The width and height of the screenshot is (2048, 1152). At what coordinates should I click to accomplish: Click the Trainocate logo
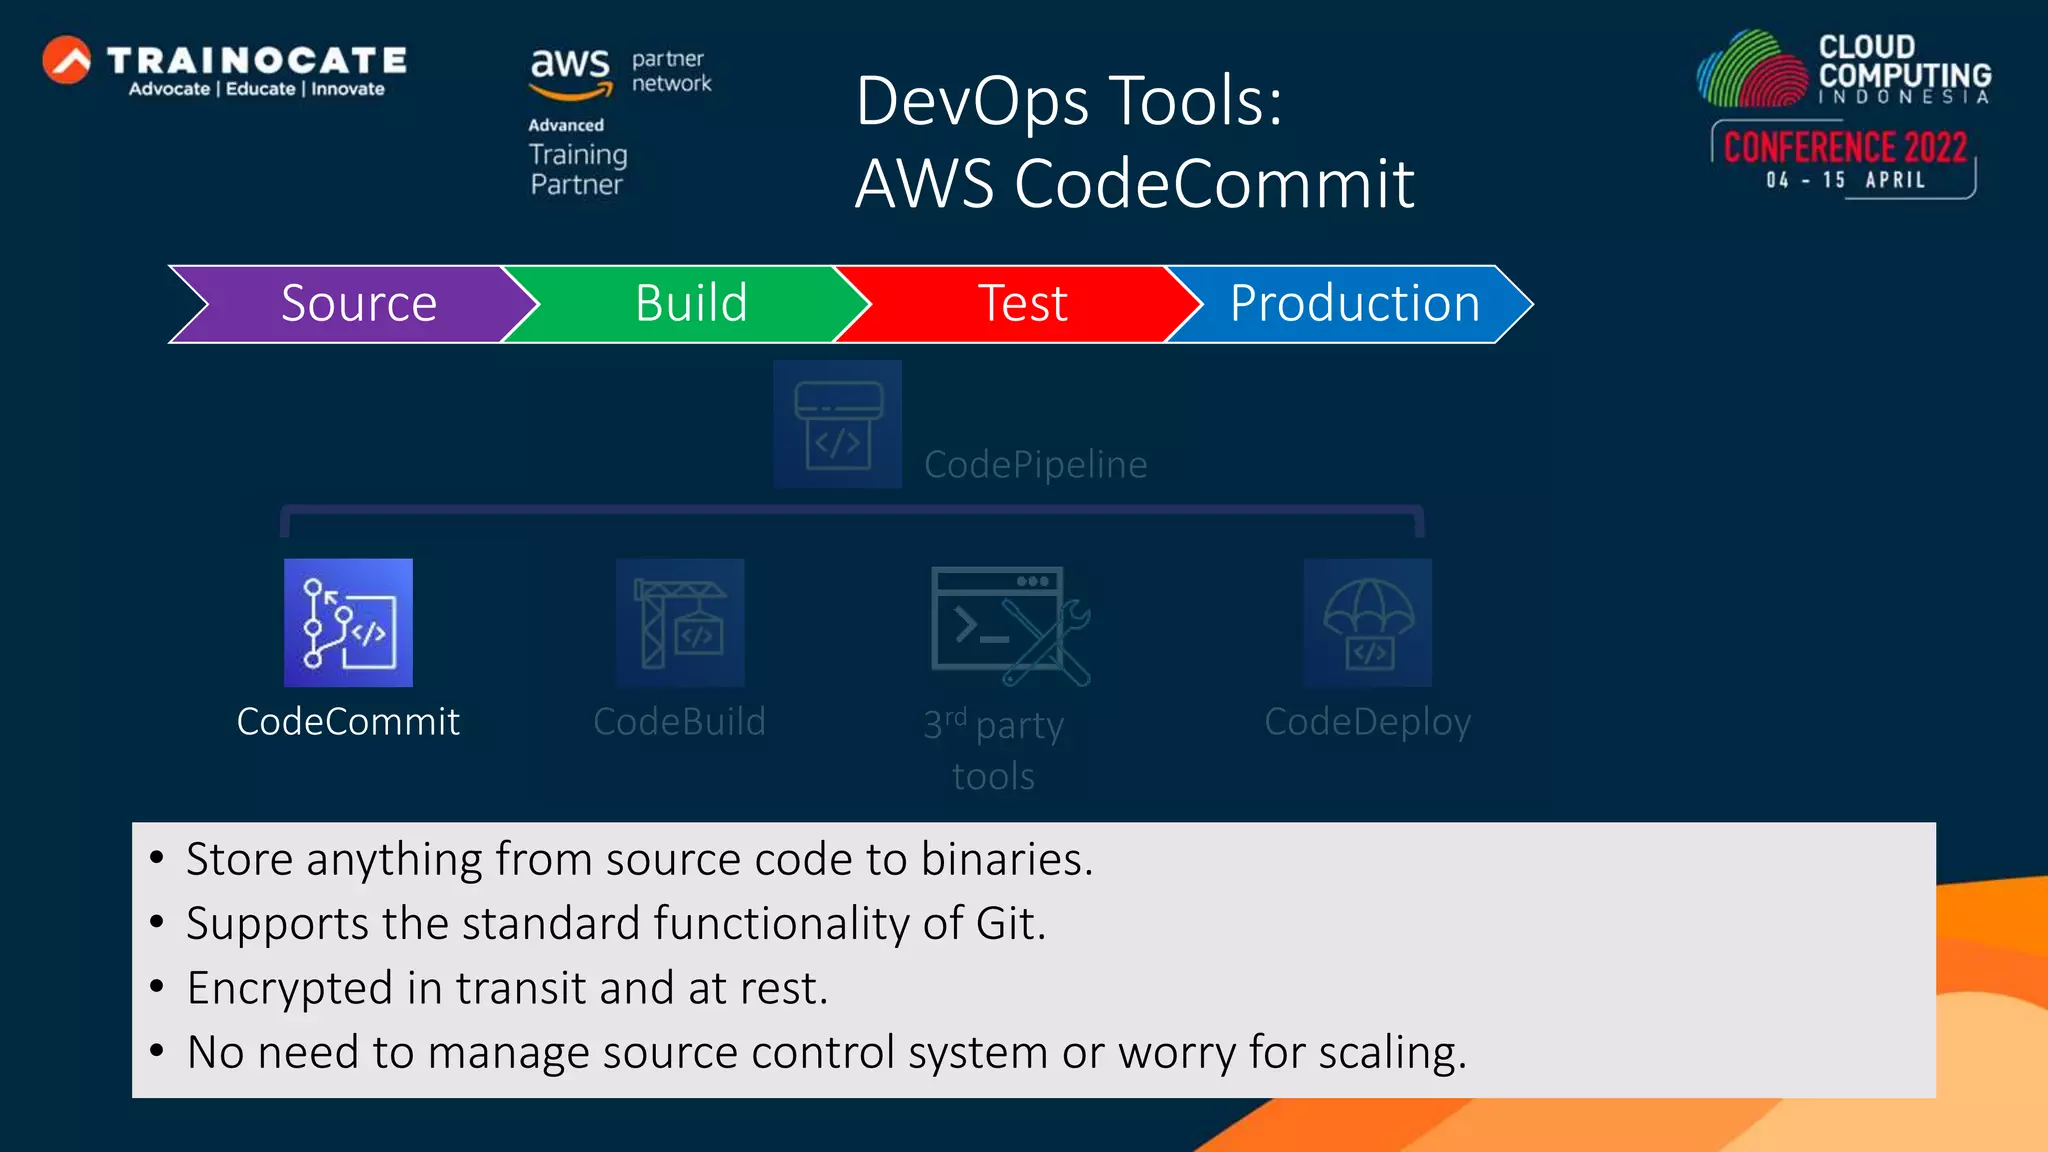coord(225,66)
